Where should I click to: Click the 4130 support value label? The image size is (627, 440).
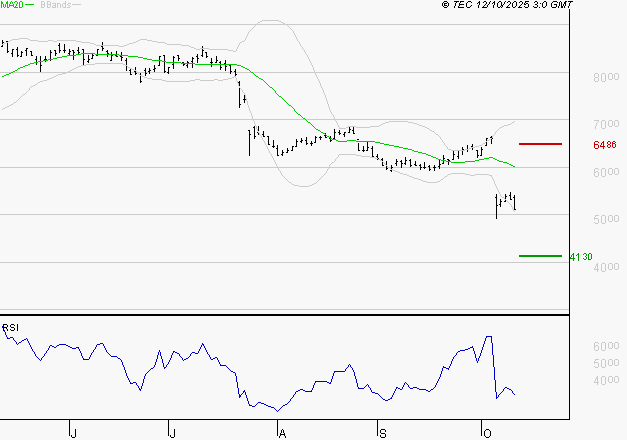coord(581,257)
